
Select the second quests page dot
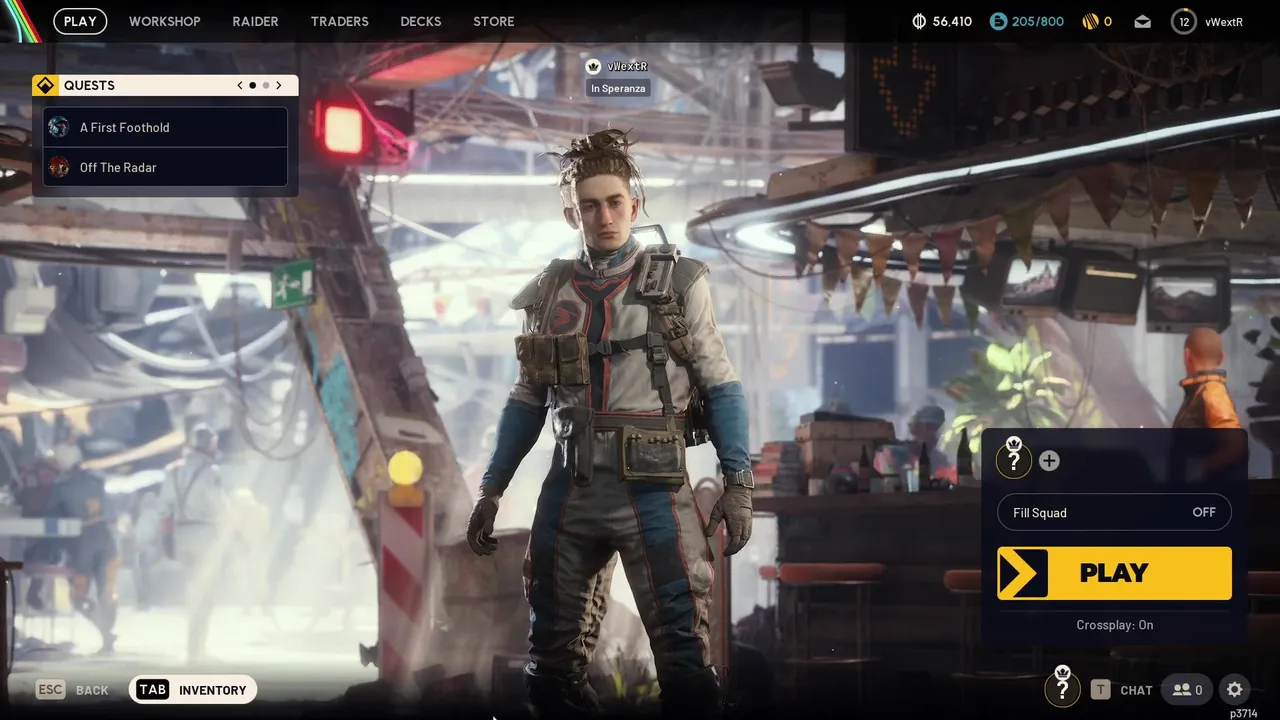(266, 85)
